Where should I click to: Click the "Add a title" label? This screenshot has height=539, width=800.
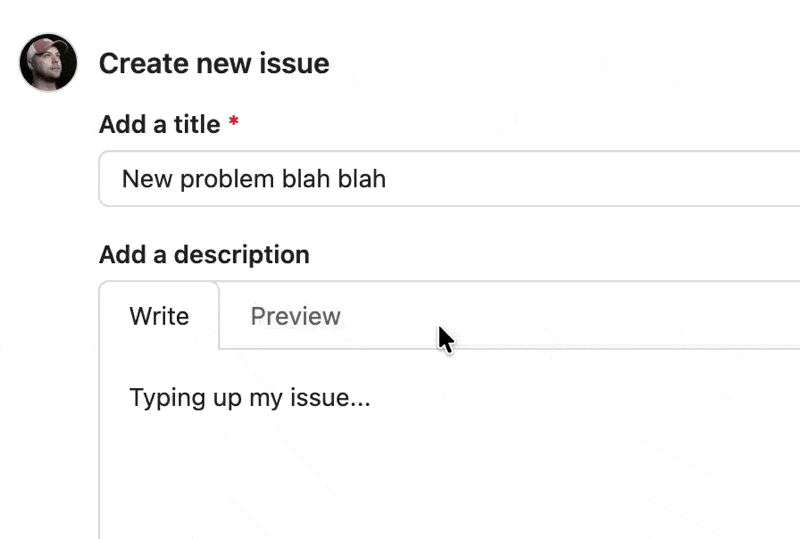159,124
